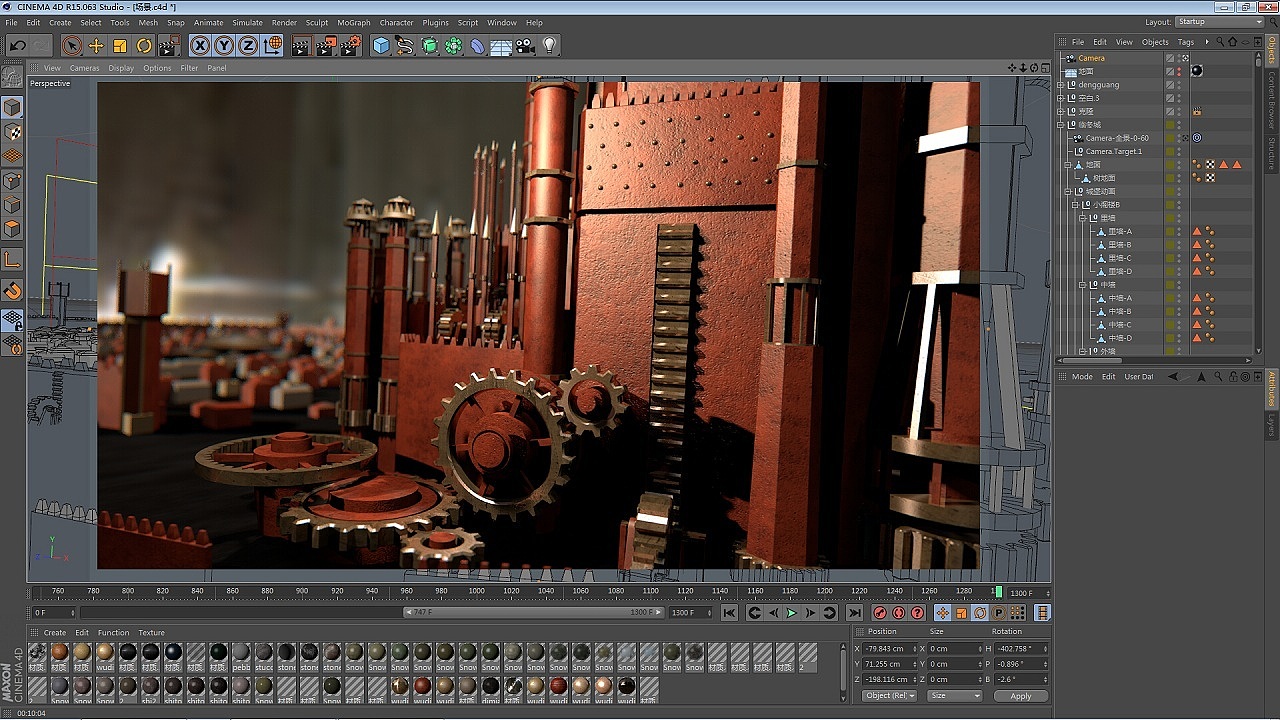Toggle visibility dots of the Camera object
This screenshot has width=1280, height=720.
click(1180, 58)
